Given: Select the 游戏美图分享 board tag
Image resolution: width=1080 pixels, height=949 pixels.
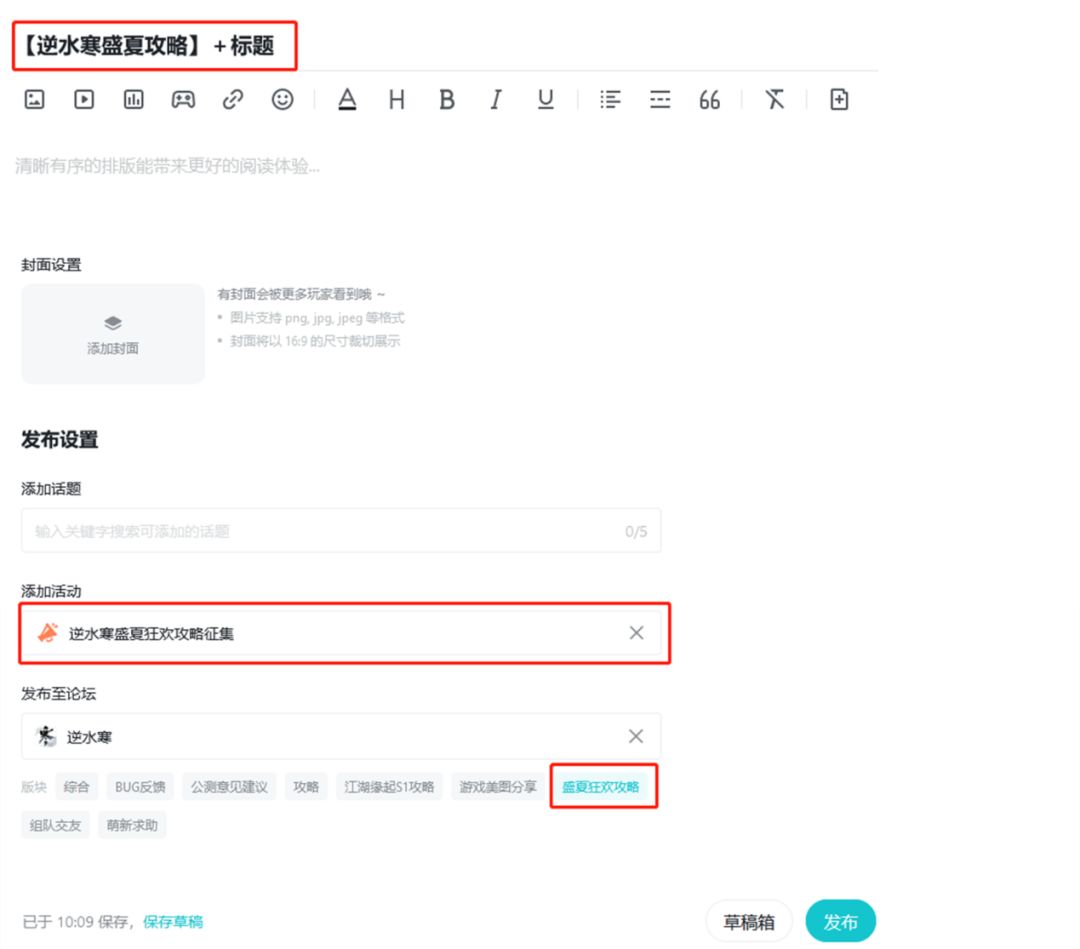Looking at the screenshot, I should [498, 786].
